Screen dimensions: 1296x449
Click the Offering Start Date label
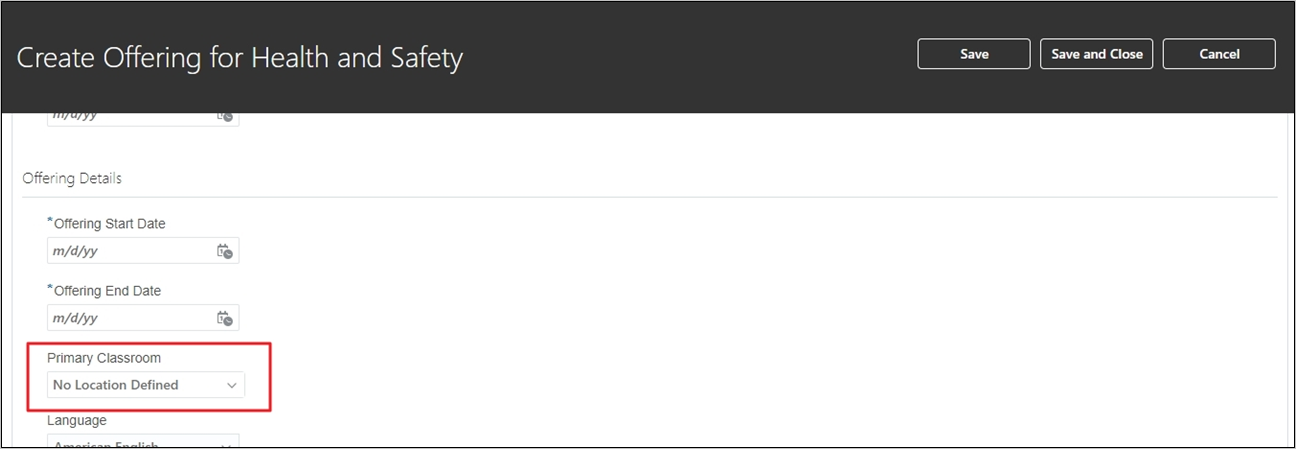click(110, 224)
